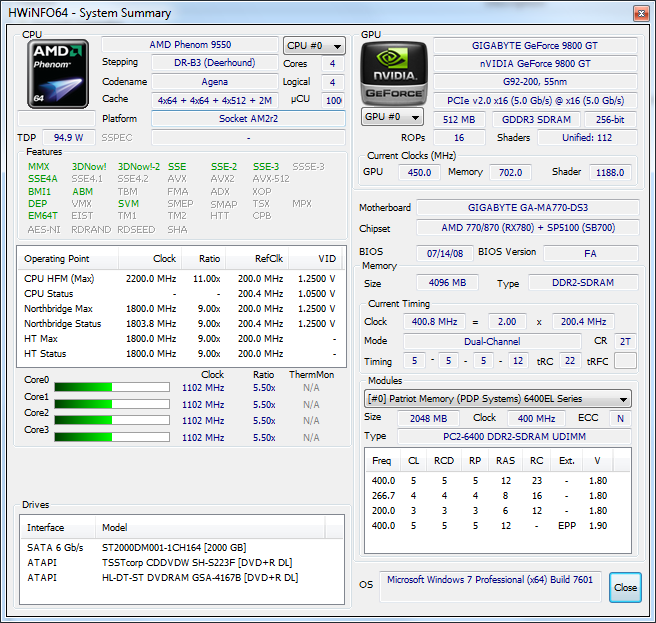
Task: Click the 400.8 MHz memory clock field
Action: click(434, 322)
